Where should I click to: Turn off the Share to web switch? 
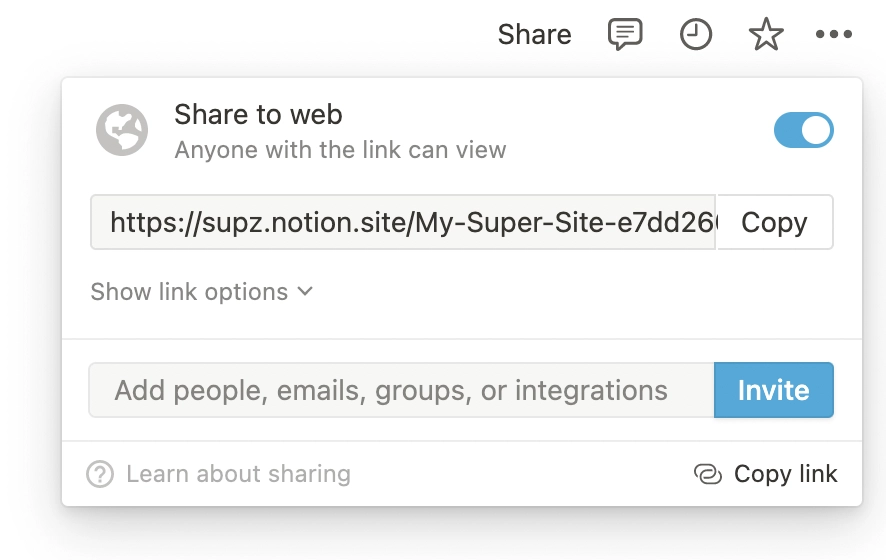click(x=804, y=130)
